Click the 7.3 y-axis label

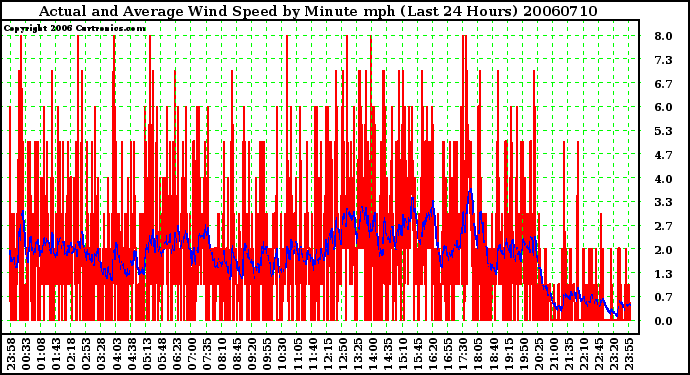pos(663,60)
